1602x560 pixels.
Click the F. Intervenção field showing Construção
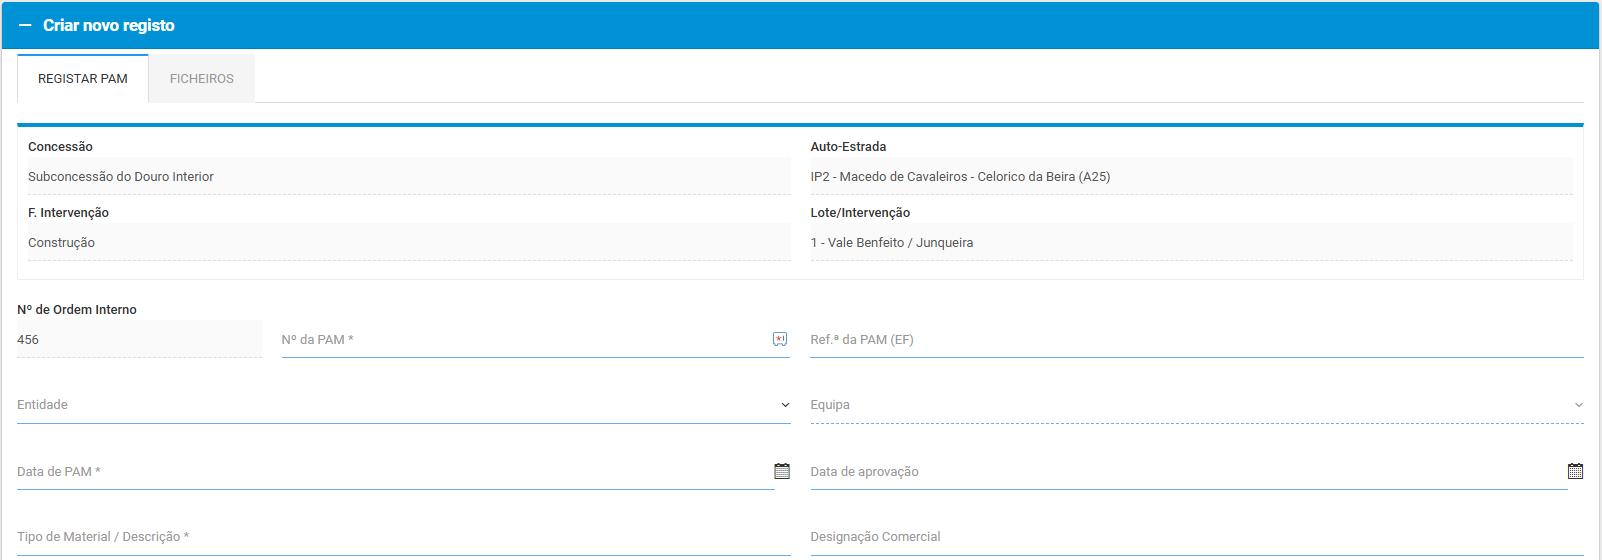tap(408, 243)
